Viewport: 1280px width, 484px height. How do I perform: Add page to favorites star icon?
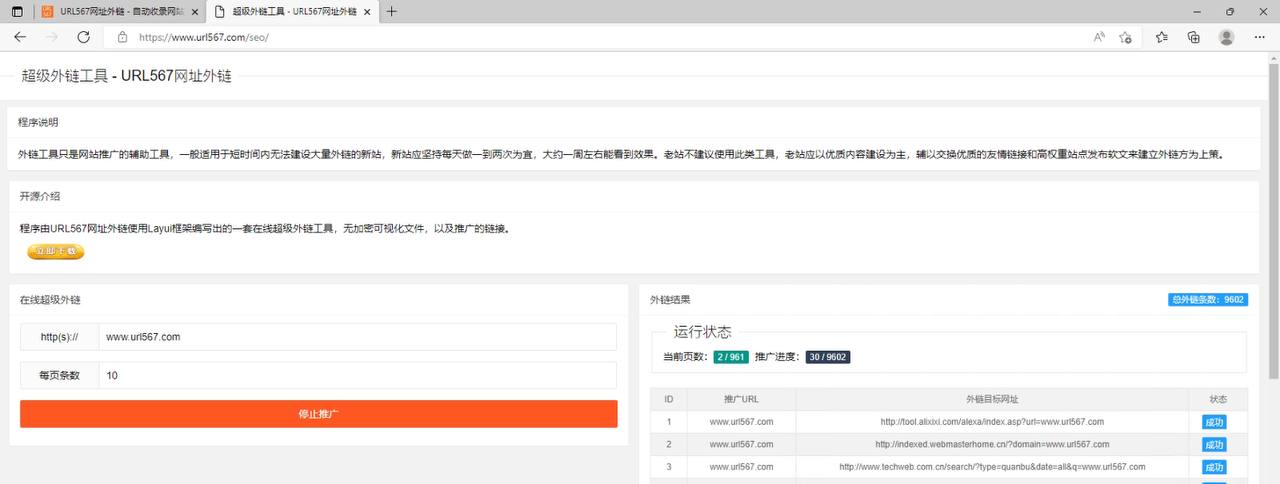click(1125, 37)
